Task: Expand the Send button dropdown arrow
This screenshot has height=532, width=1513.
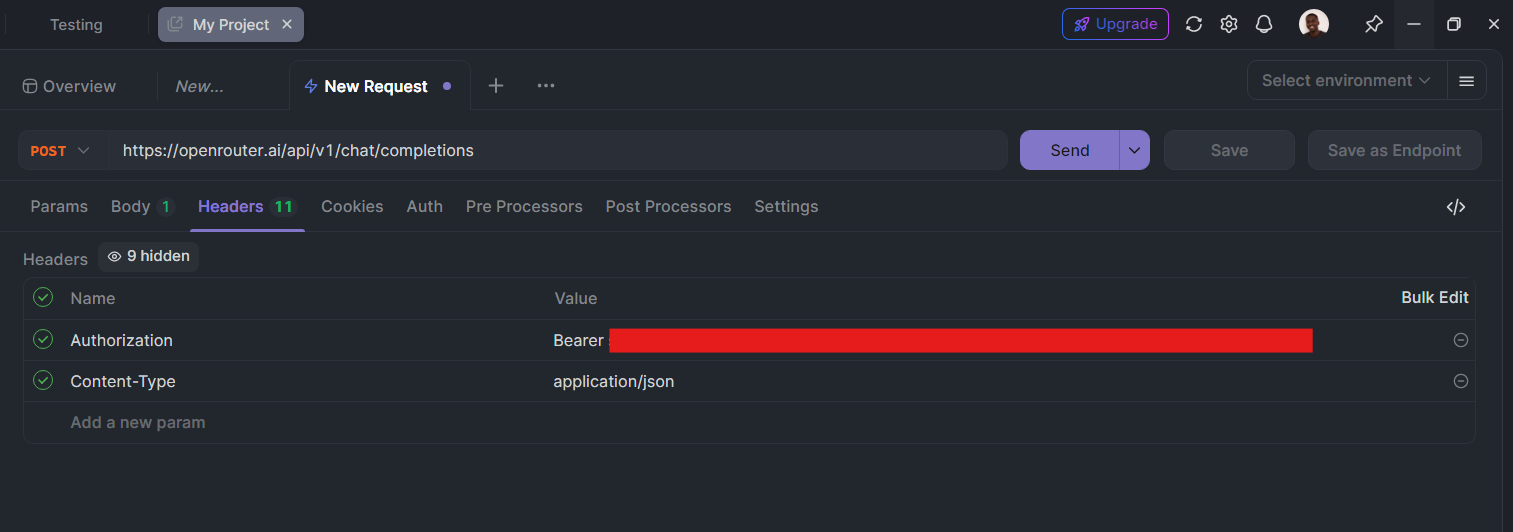Action: pyautogui.click(x=1134, y=150)
